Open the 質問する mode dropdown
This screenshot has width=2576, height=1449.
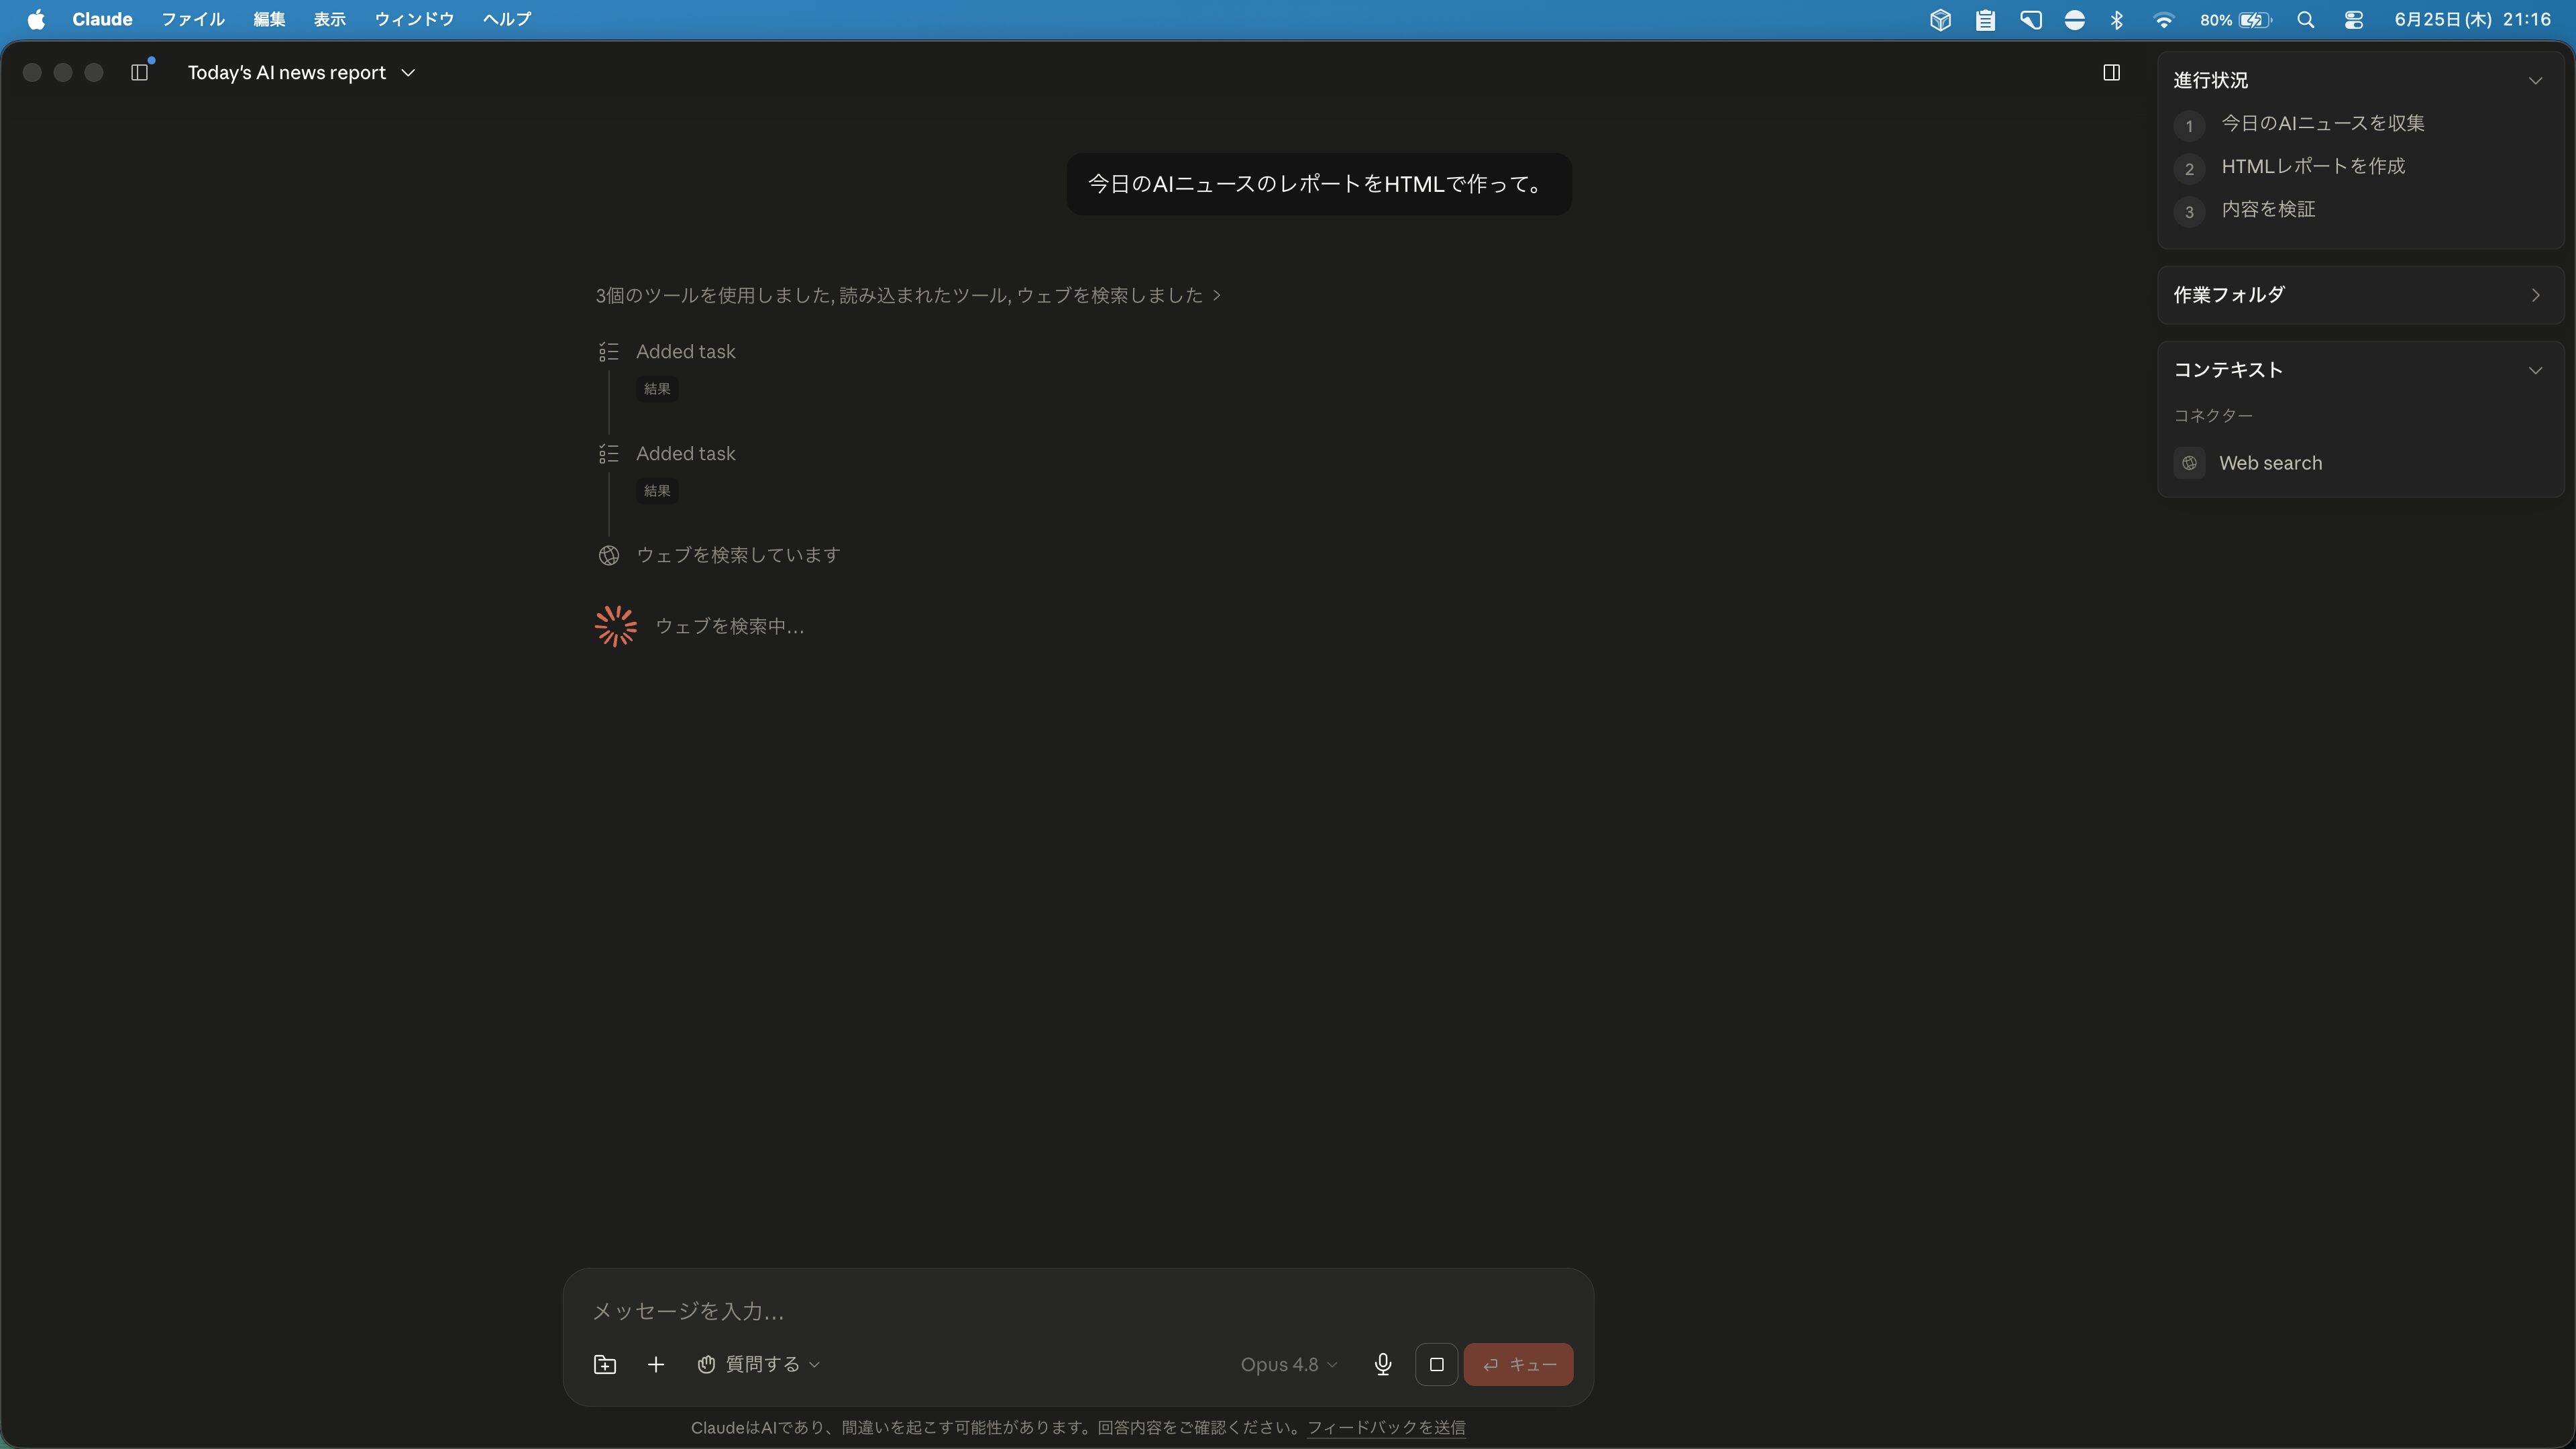pyautogui.click(x=759, y=1365)
